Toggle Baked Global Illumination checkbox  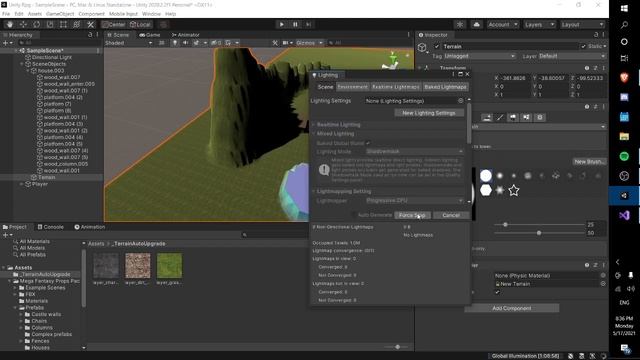368,143
